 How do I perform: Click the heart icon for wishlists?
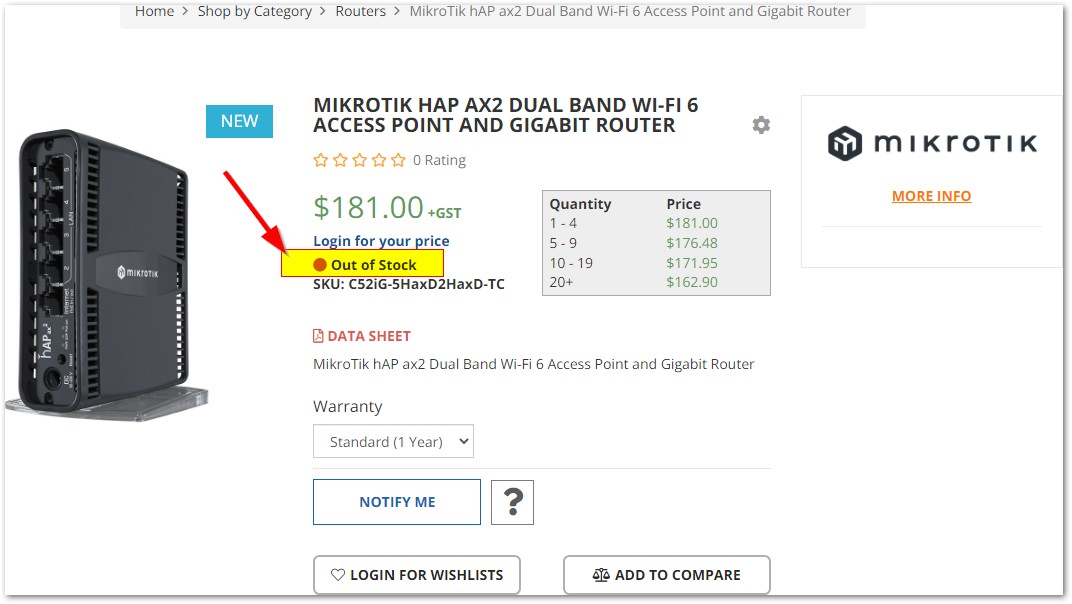(x=338, y=575)
